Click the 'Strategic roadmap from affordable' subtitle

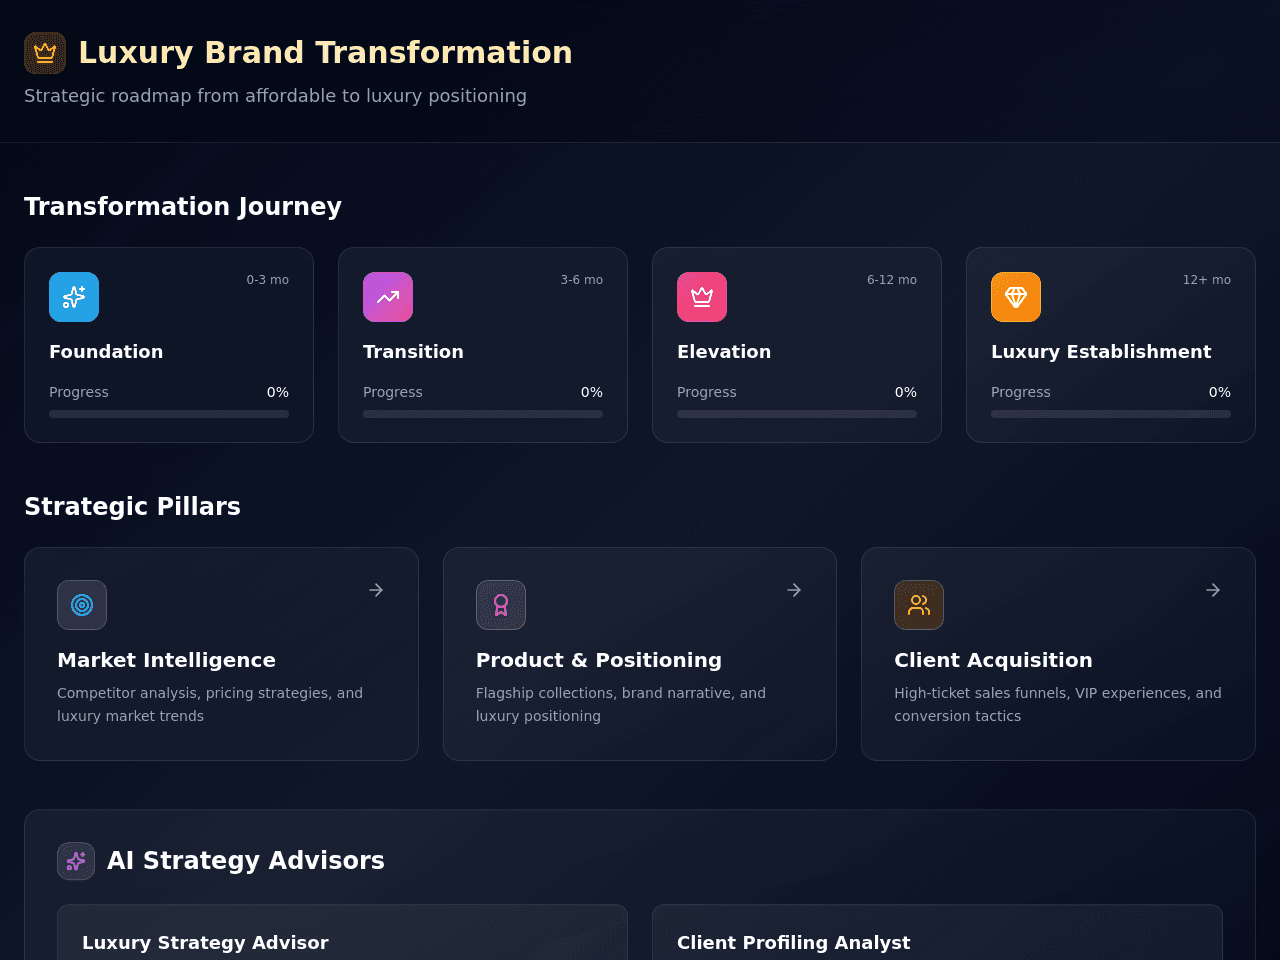click(x=275, y=96)
